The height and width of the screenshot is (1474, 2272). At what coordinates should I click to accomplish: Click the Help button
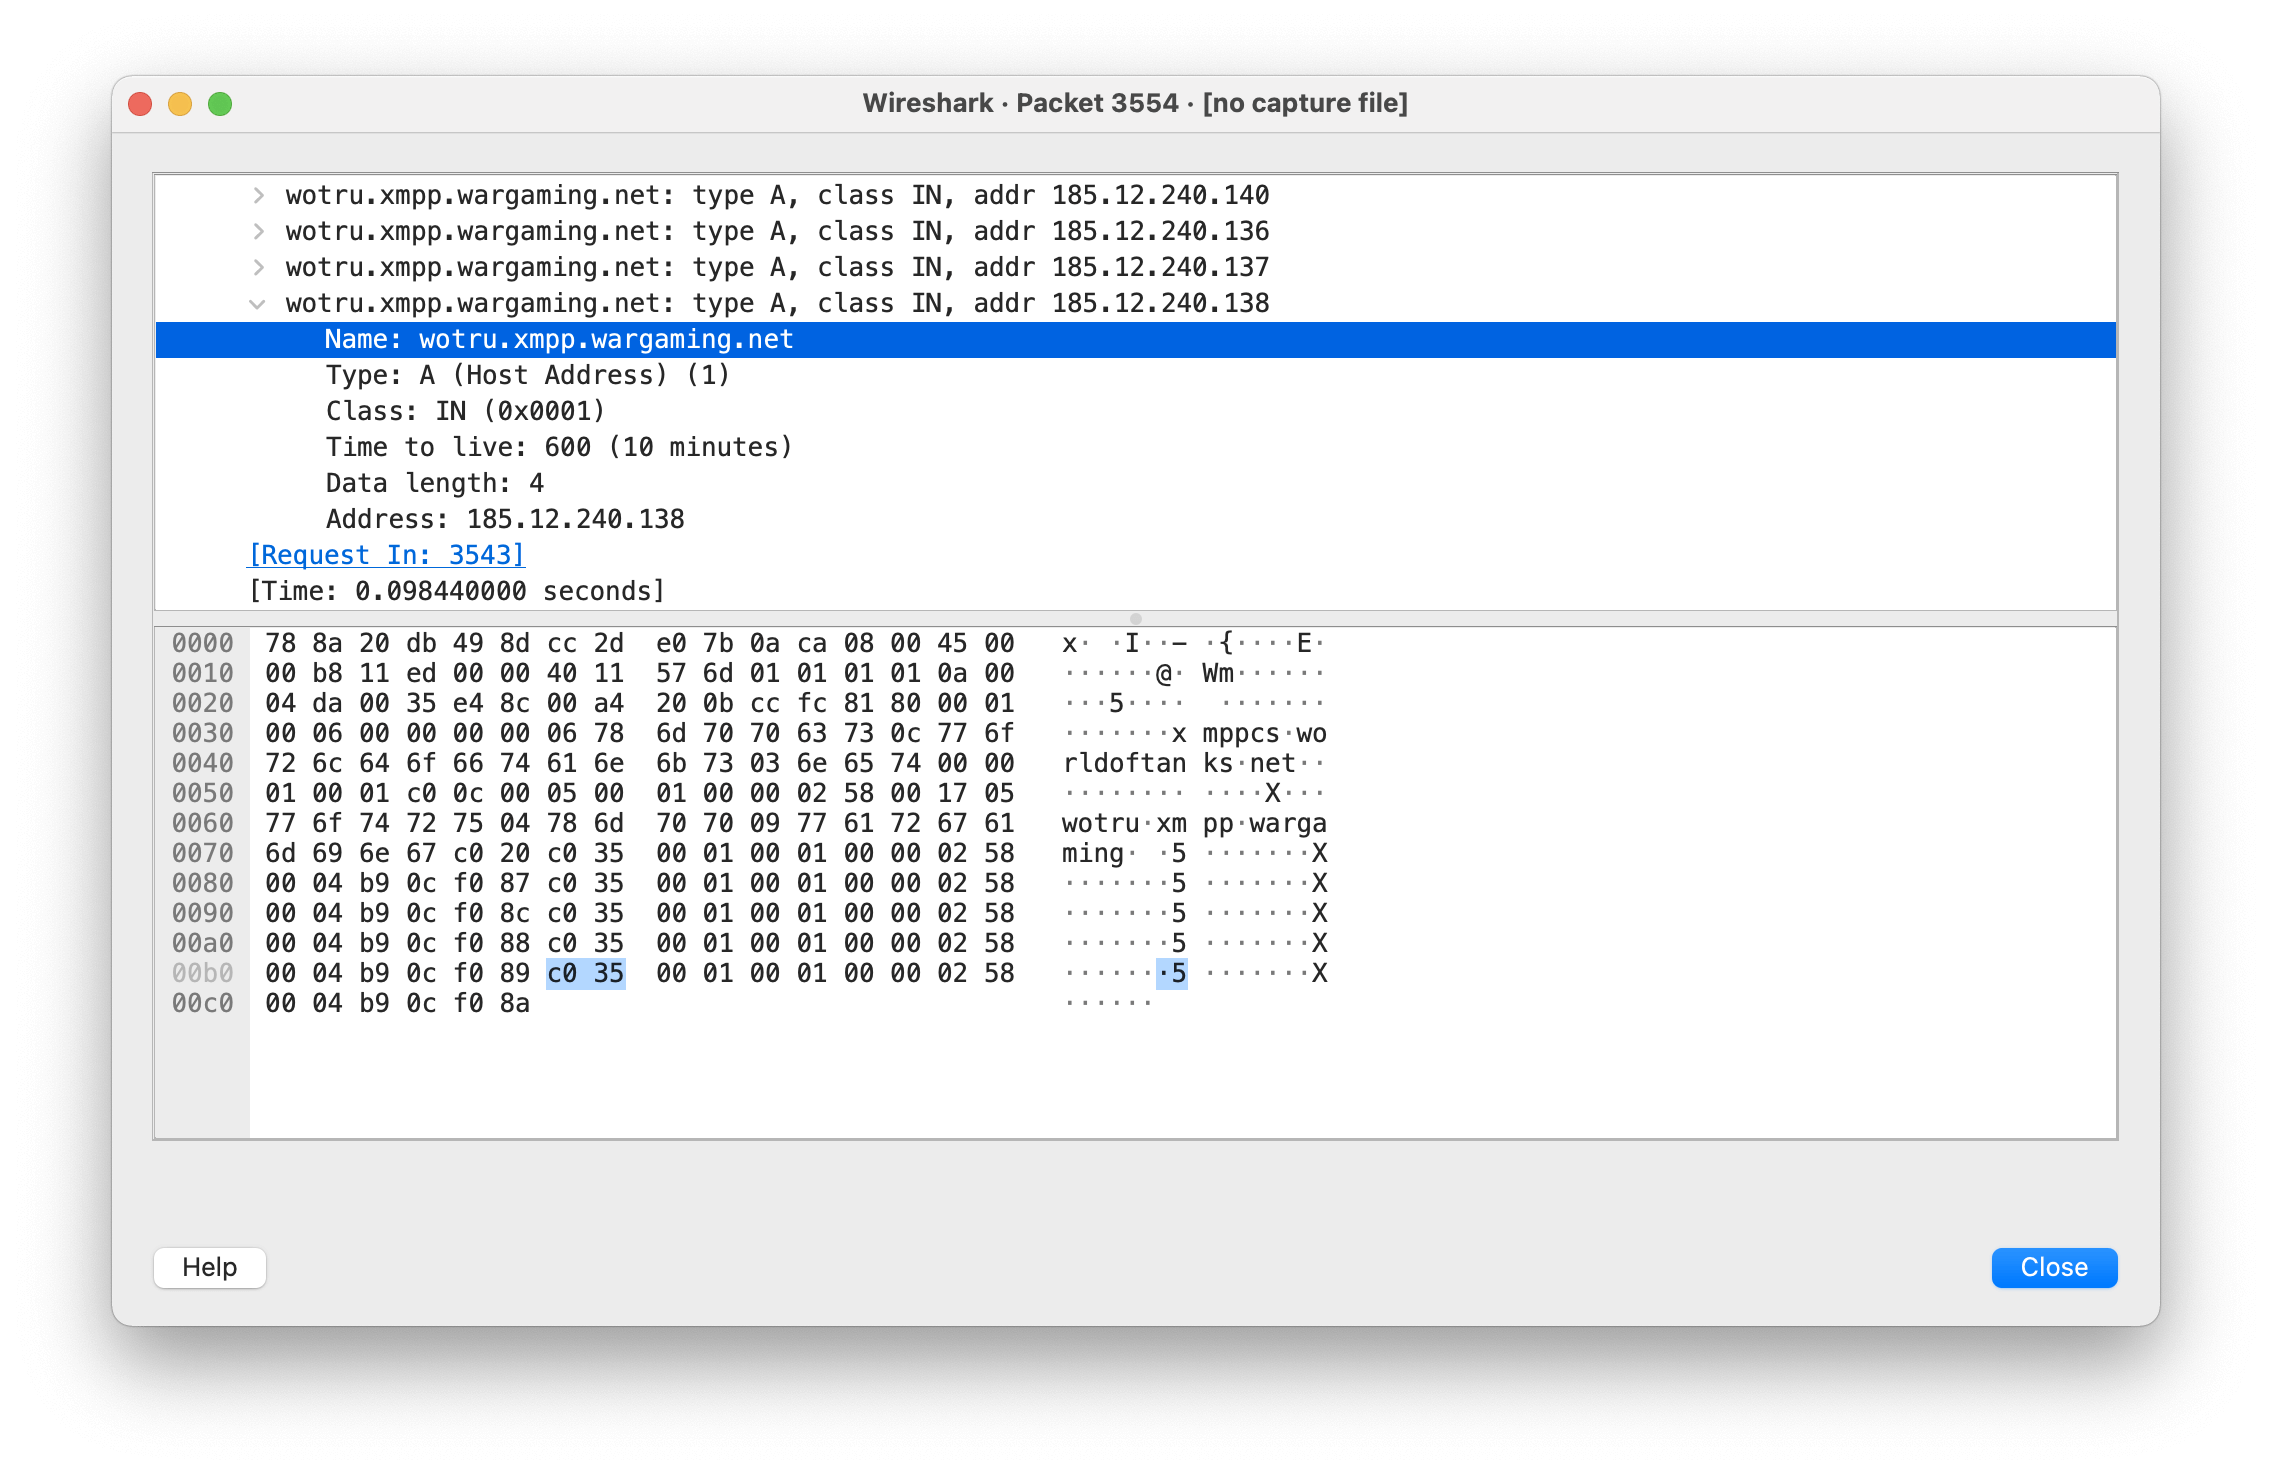coord(210,1267)
